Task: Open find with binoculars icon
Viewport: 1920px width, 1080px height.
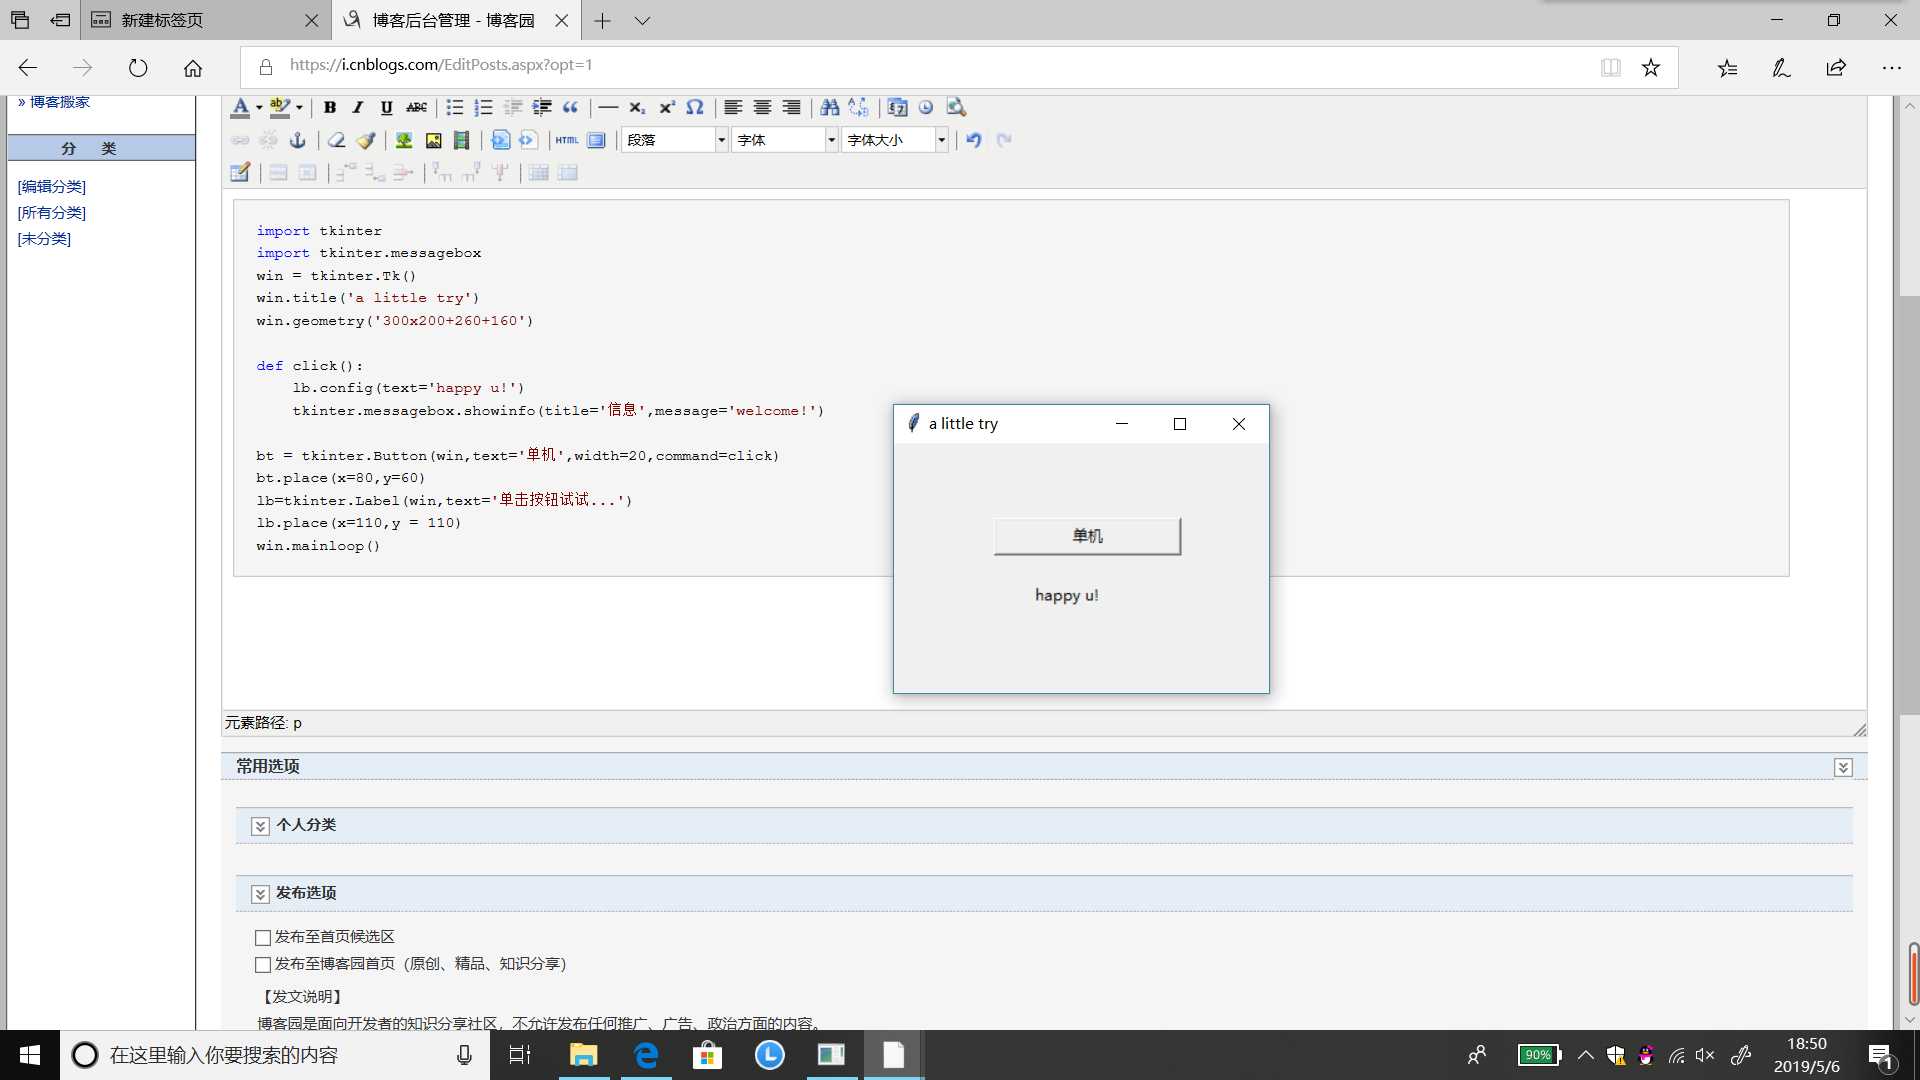Action: [x=829, y=108]
